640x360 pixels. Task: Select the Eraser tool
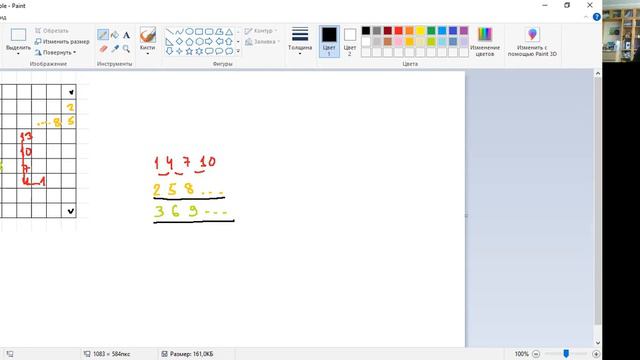(103, 49)
